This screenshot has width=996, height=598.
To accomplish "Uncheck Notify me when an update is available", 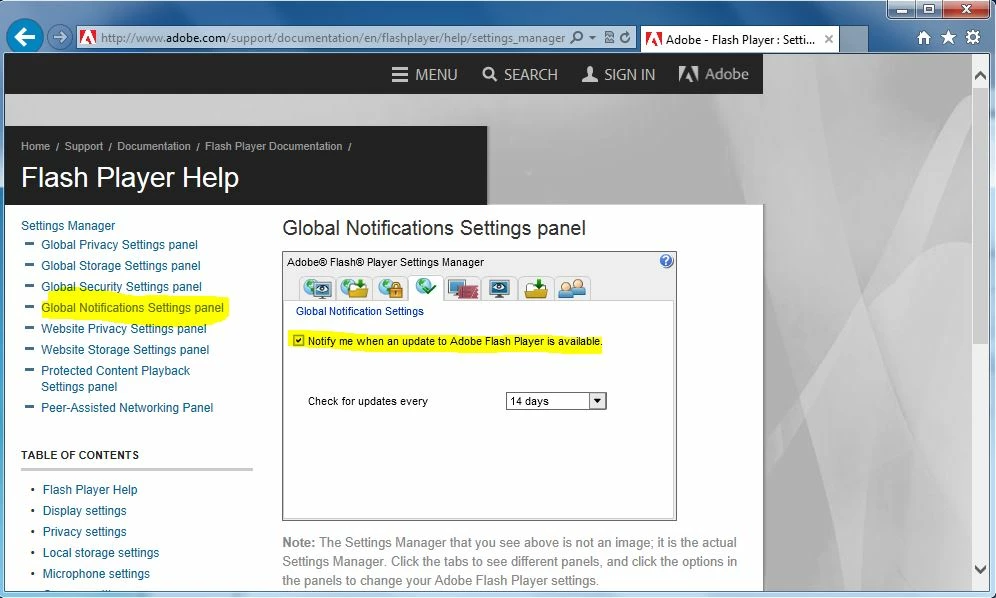I will [x=299, y=341].
